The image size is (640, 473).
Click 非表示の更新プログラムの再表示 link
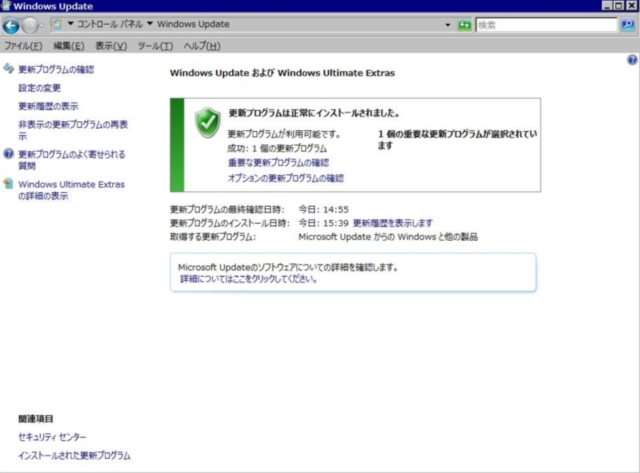click(x=73, y=130)
